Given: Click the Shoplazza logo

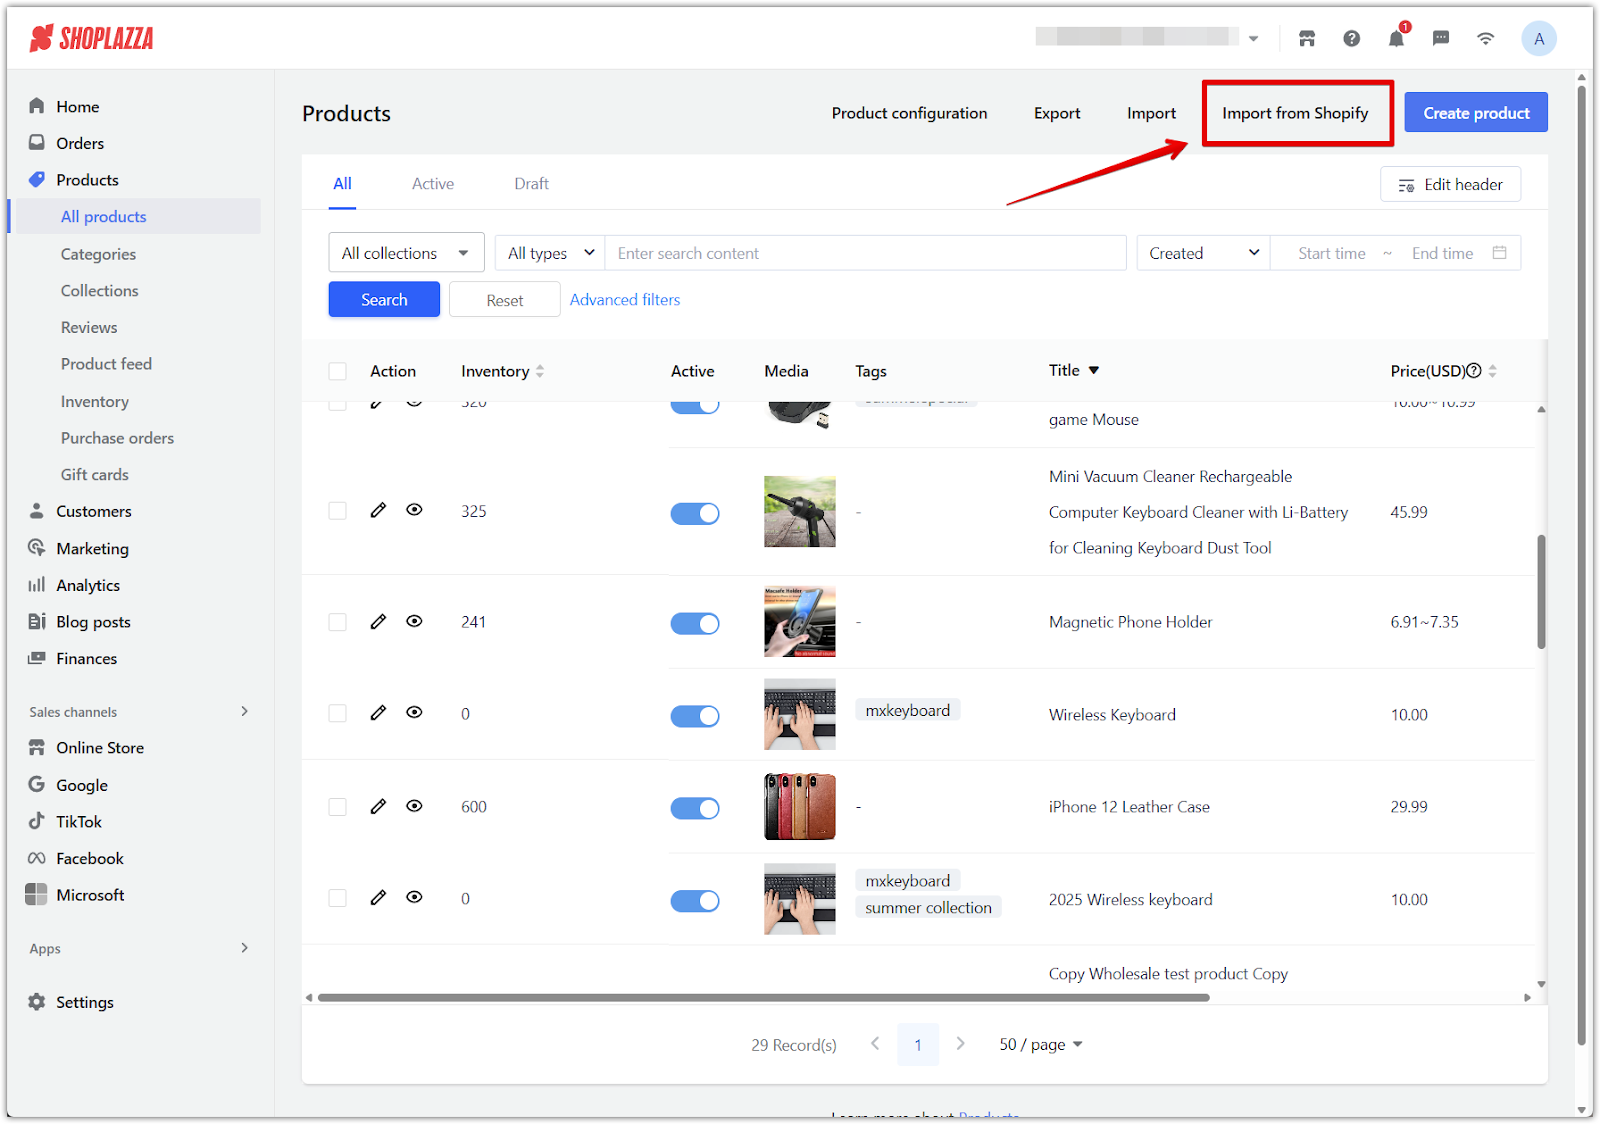Looking at the screenshot, I should point(92,39).
